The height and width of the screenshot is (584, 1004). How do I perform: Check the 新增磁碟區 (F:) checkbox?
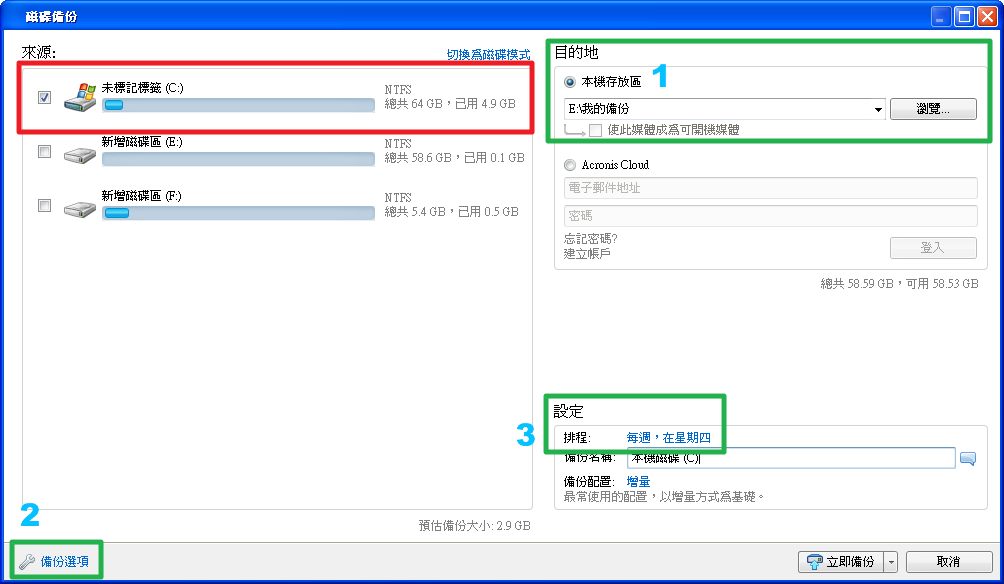click(44, 206)
